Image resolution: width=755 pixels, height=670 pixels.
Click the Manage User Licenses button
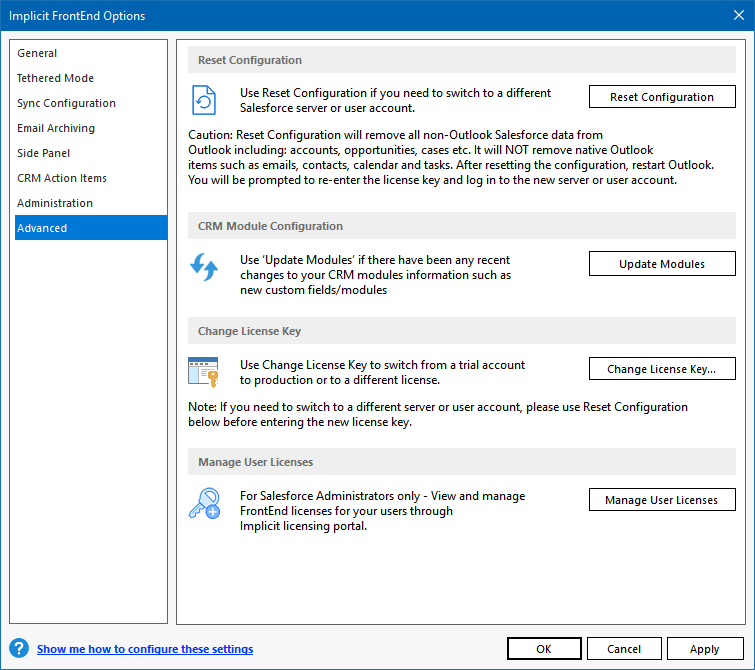pos(662,500)
